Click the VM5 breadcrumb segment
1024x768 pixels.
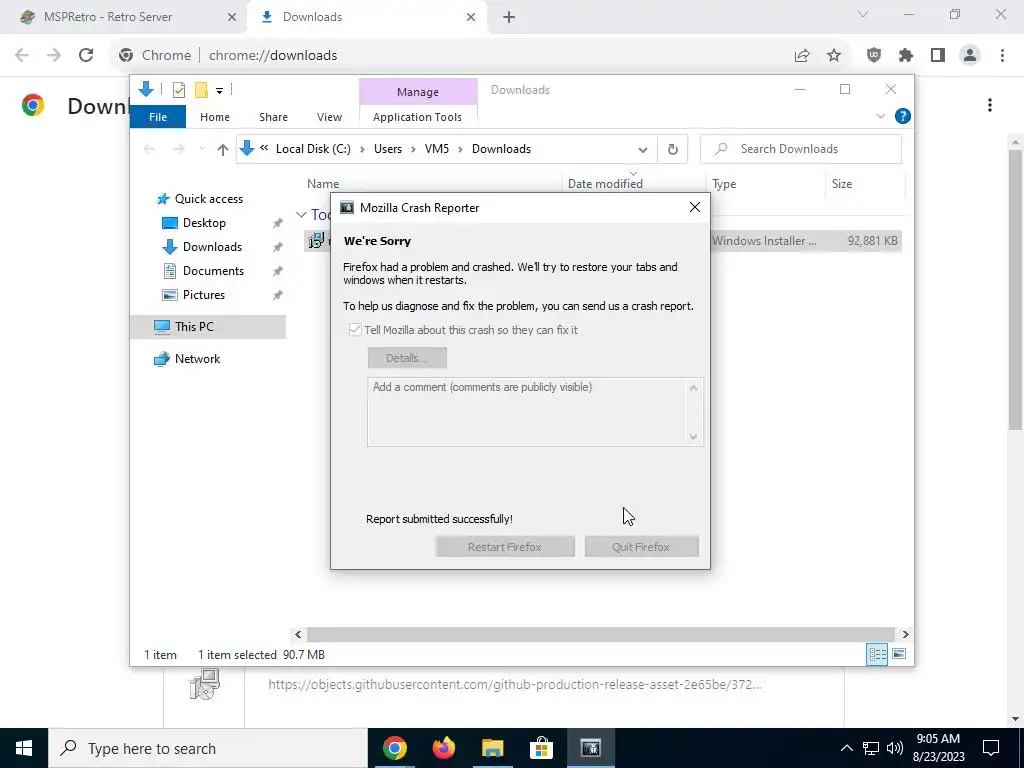[437, 149]
